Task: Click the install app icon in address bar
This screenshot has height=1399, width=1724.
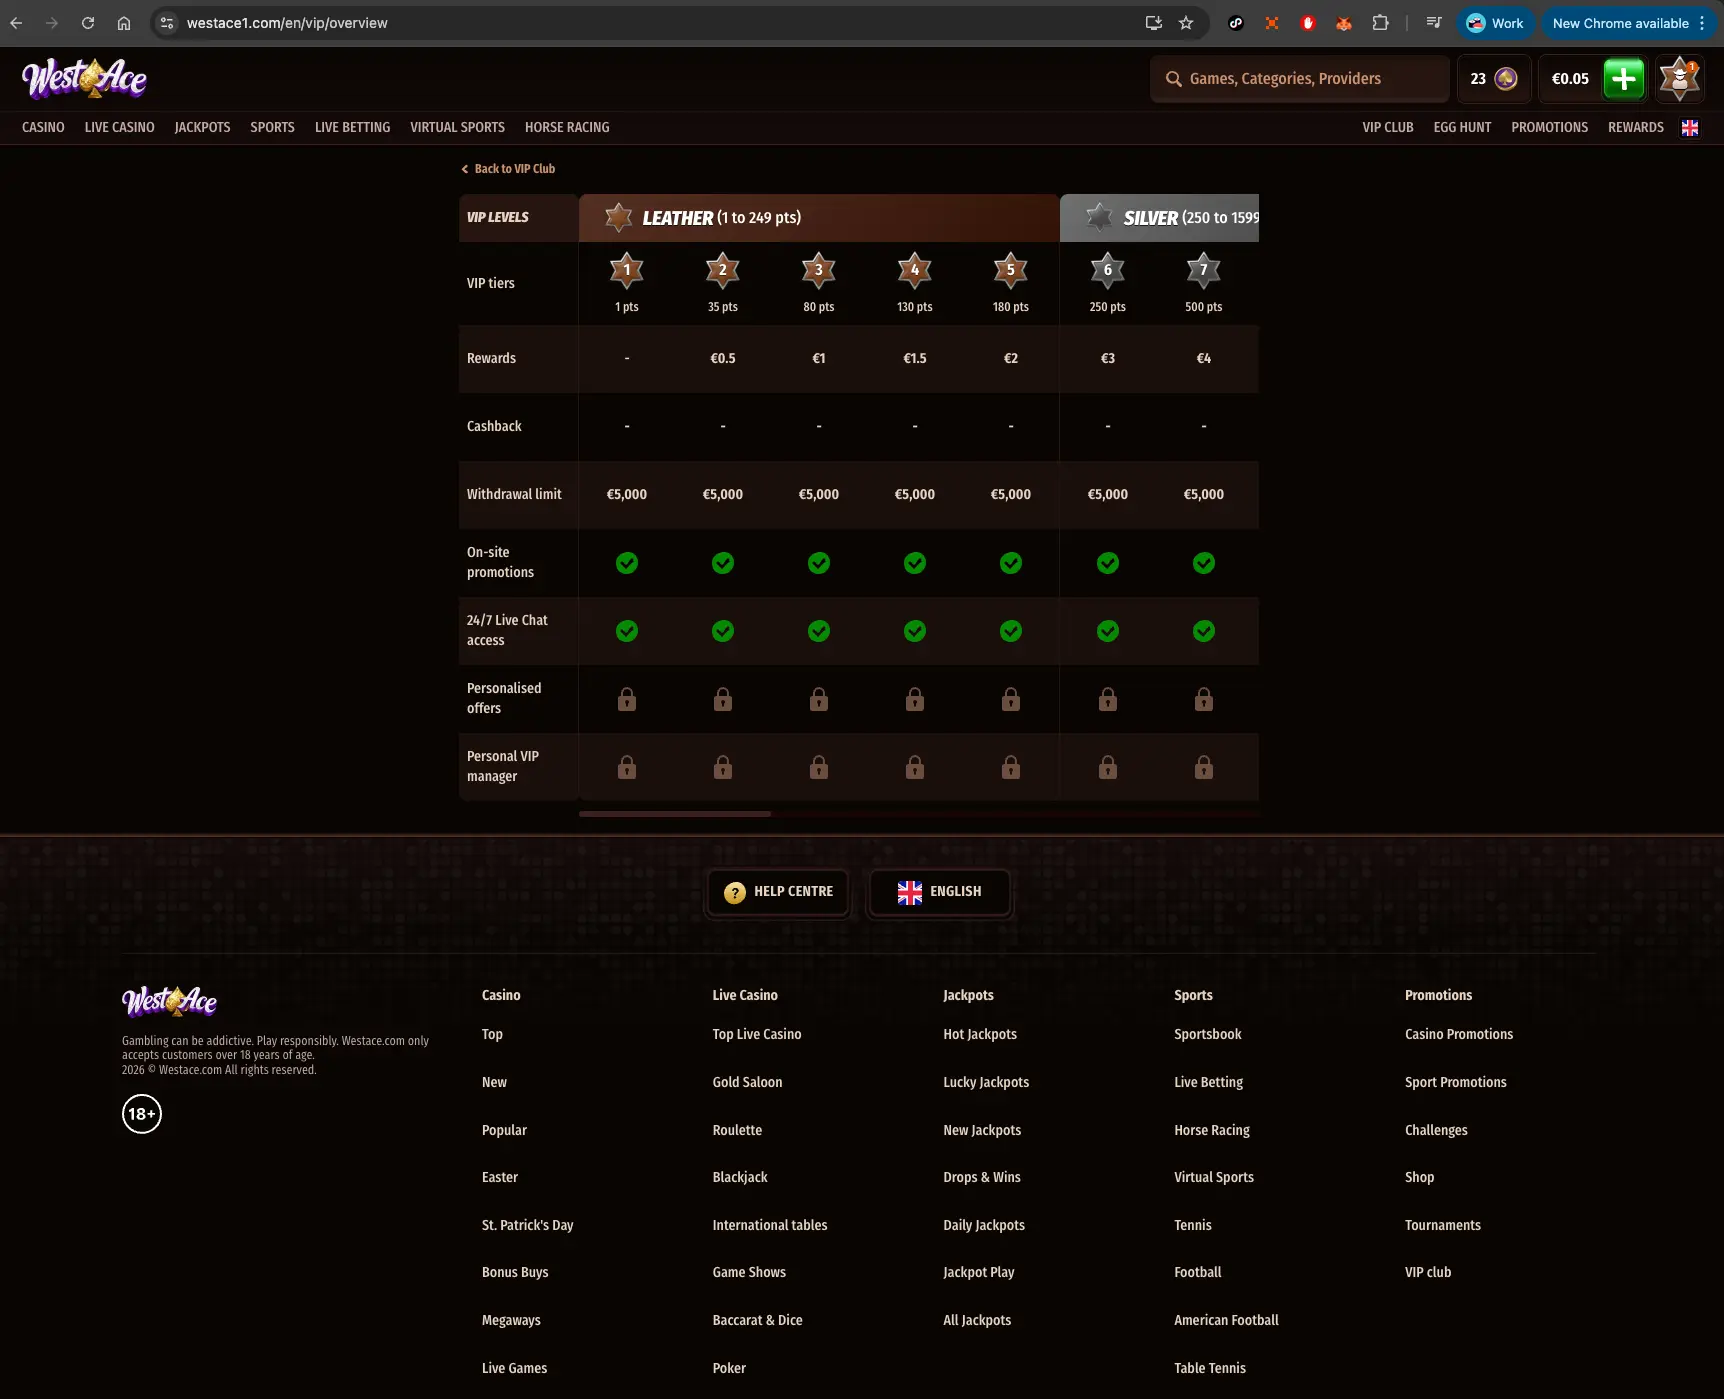Action: tap(1153, 23)
